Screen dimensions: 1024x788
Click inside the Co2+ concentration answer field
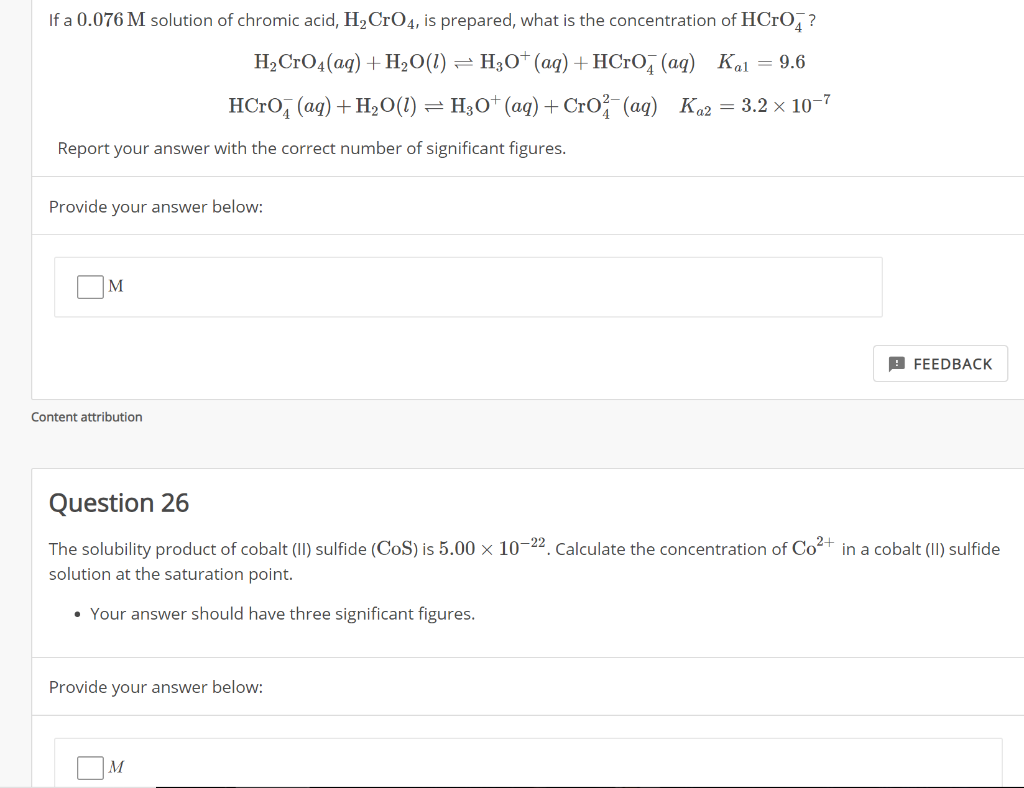(x=450, y=767)
